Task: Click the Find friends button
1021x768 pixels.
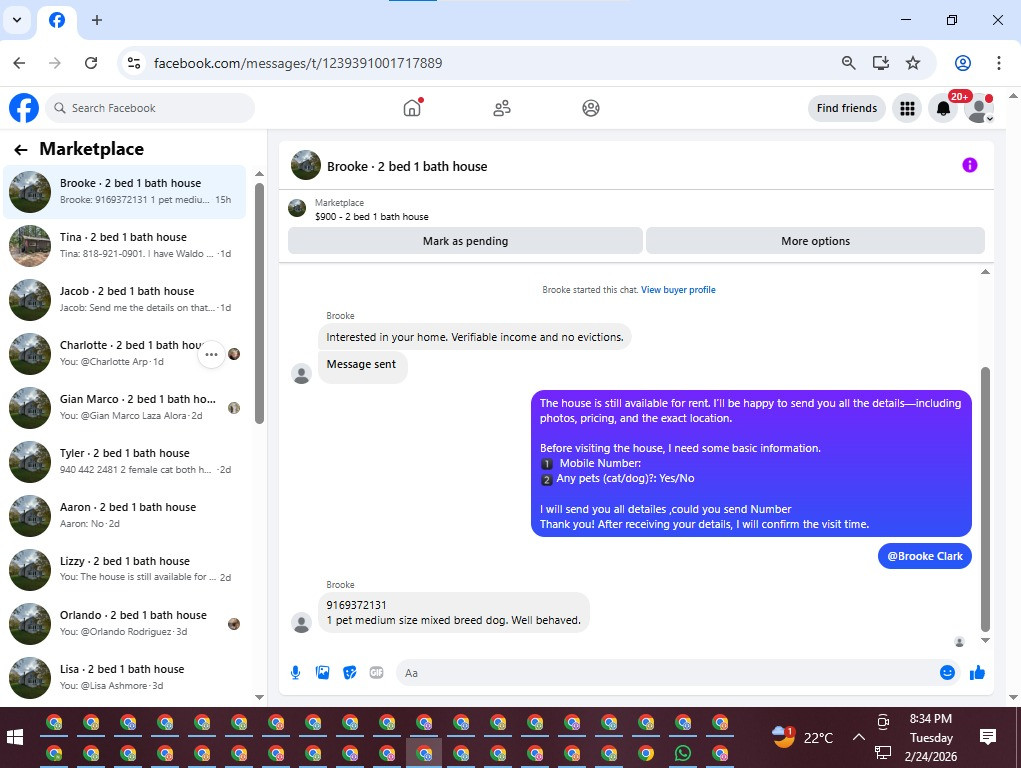Action: coord(846,108)
